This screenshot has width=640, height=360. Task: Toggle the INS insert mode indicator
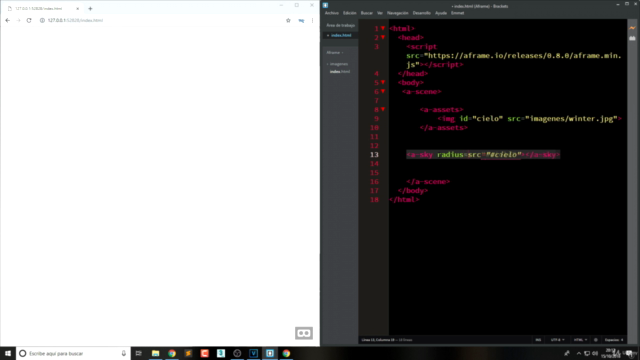click(538, 340)
